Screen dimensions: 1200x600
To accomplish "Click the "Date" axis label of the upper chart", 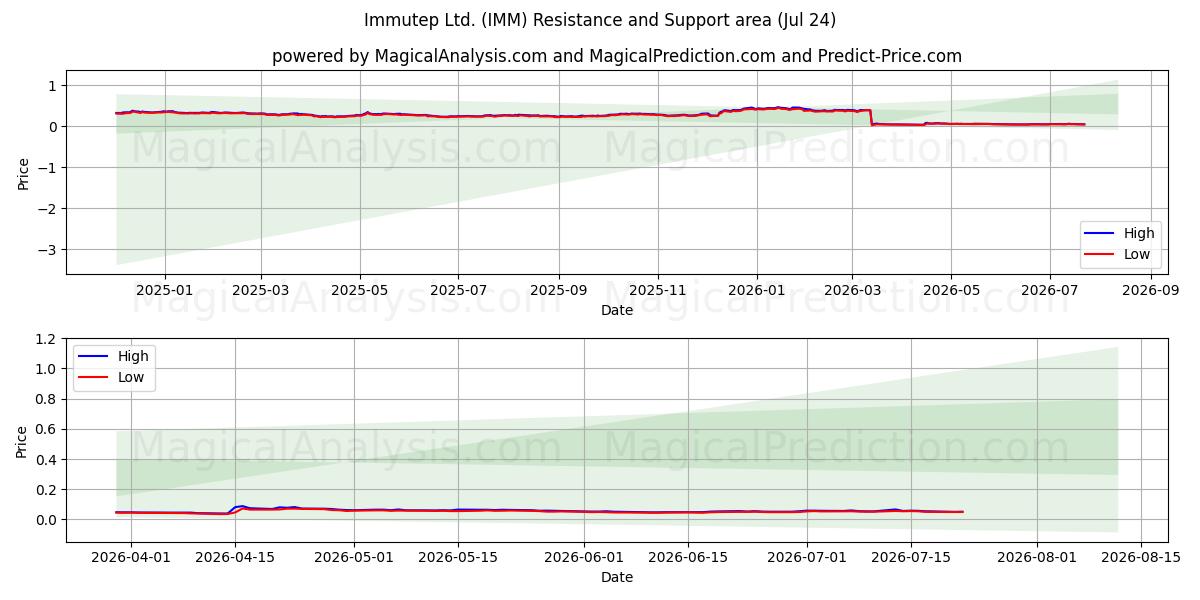I will (x=617, y=310).
